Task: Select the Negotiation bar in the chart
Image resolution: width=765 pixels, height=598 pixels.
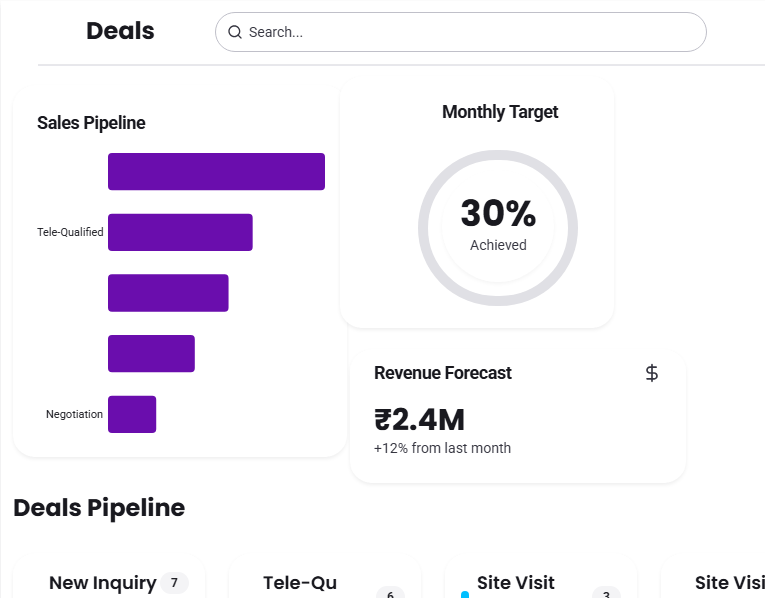Action: (132, 414)
